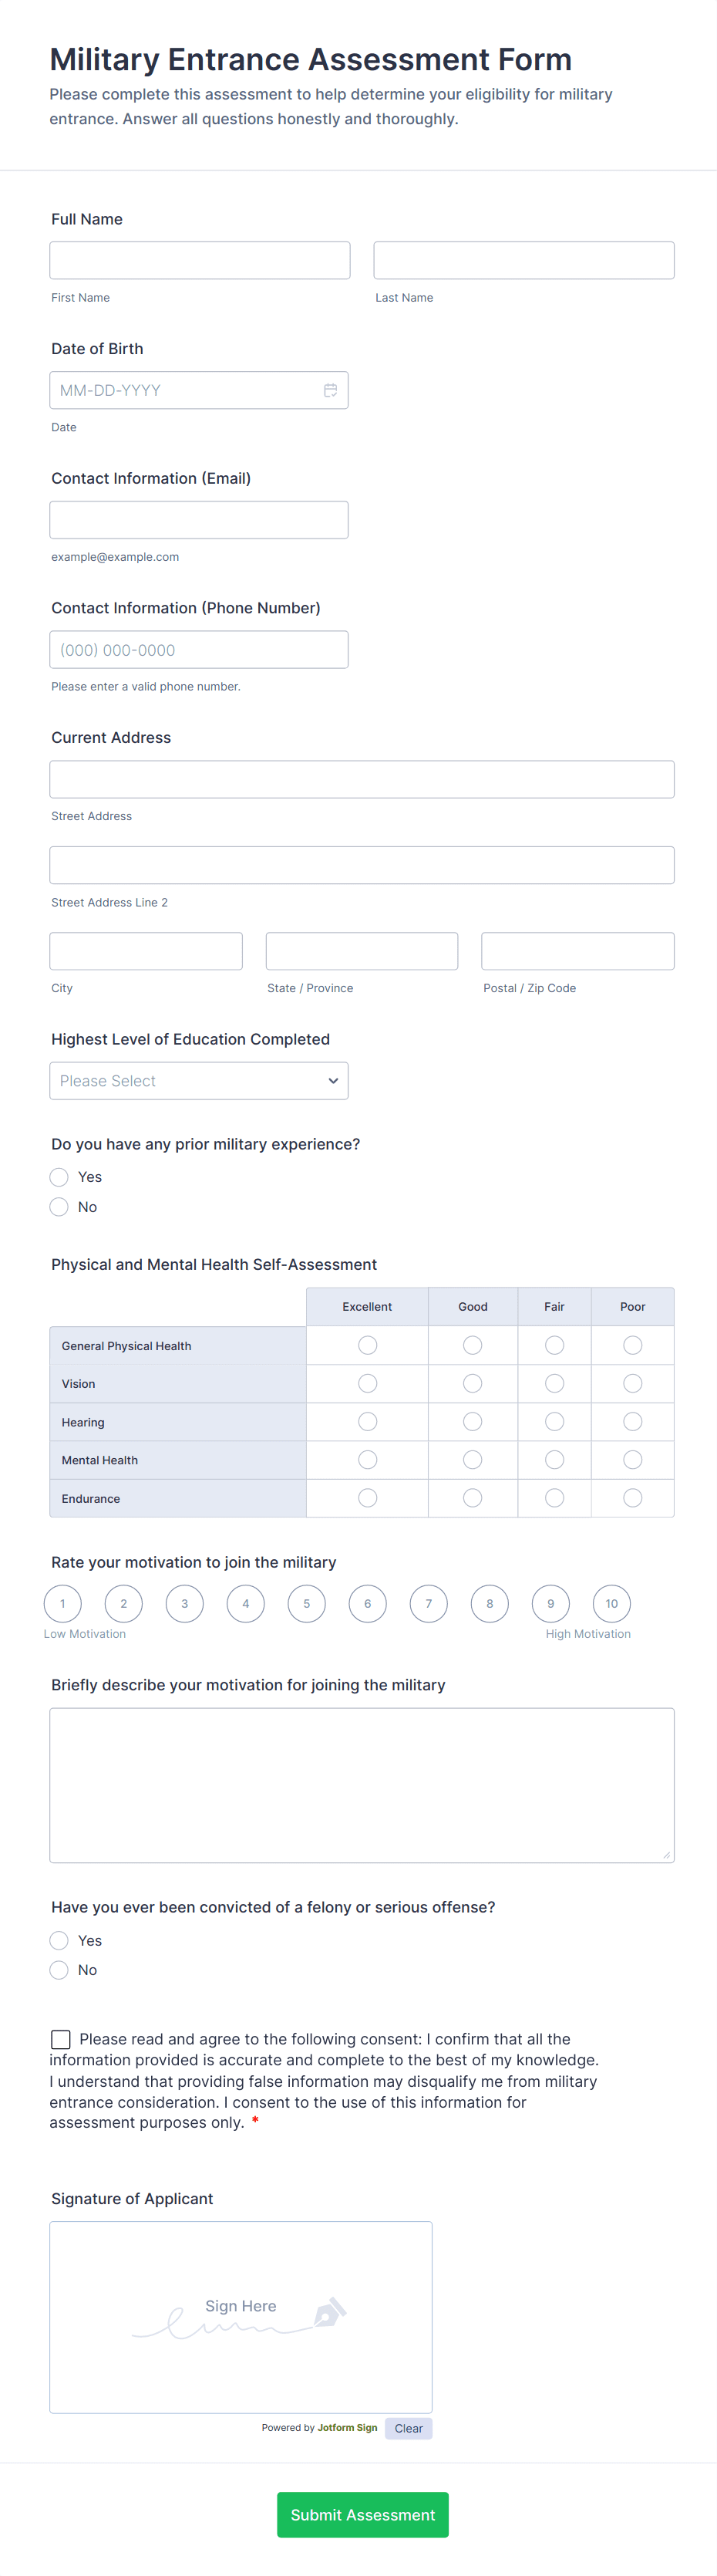The width and height of the screenshot is (717, 2576).
Task: Clear the applicant signature
Action: point(408,2427)
